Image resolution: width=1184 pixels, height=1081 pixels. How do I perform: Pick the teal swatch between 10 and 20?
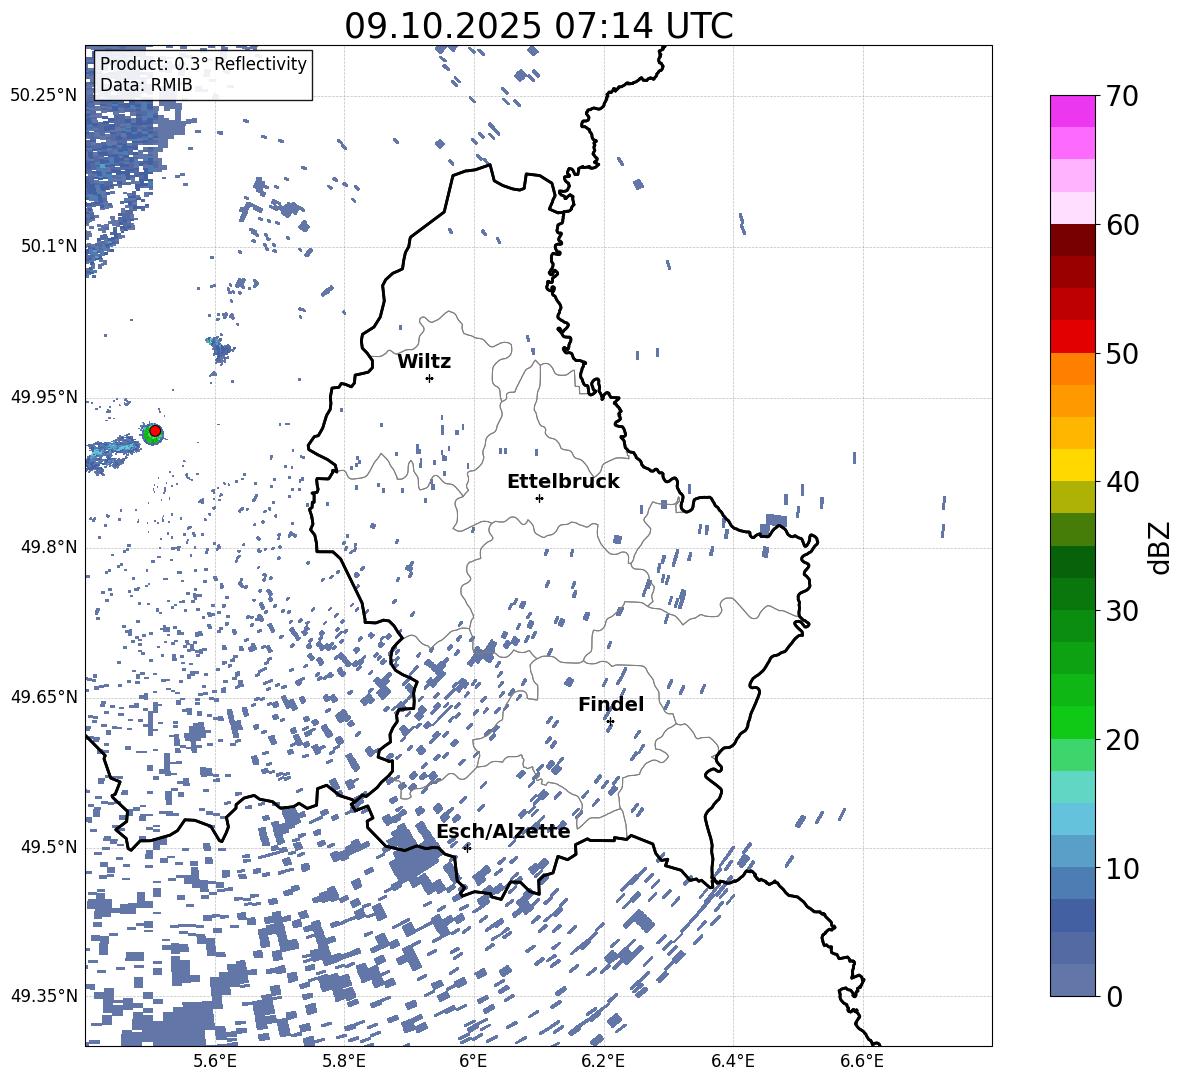tap(1072, 787)
